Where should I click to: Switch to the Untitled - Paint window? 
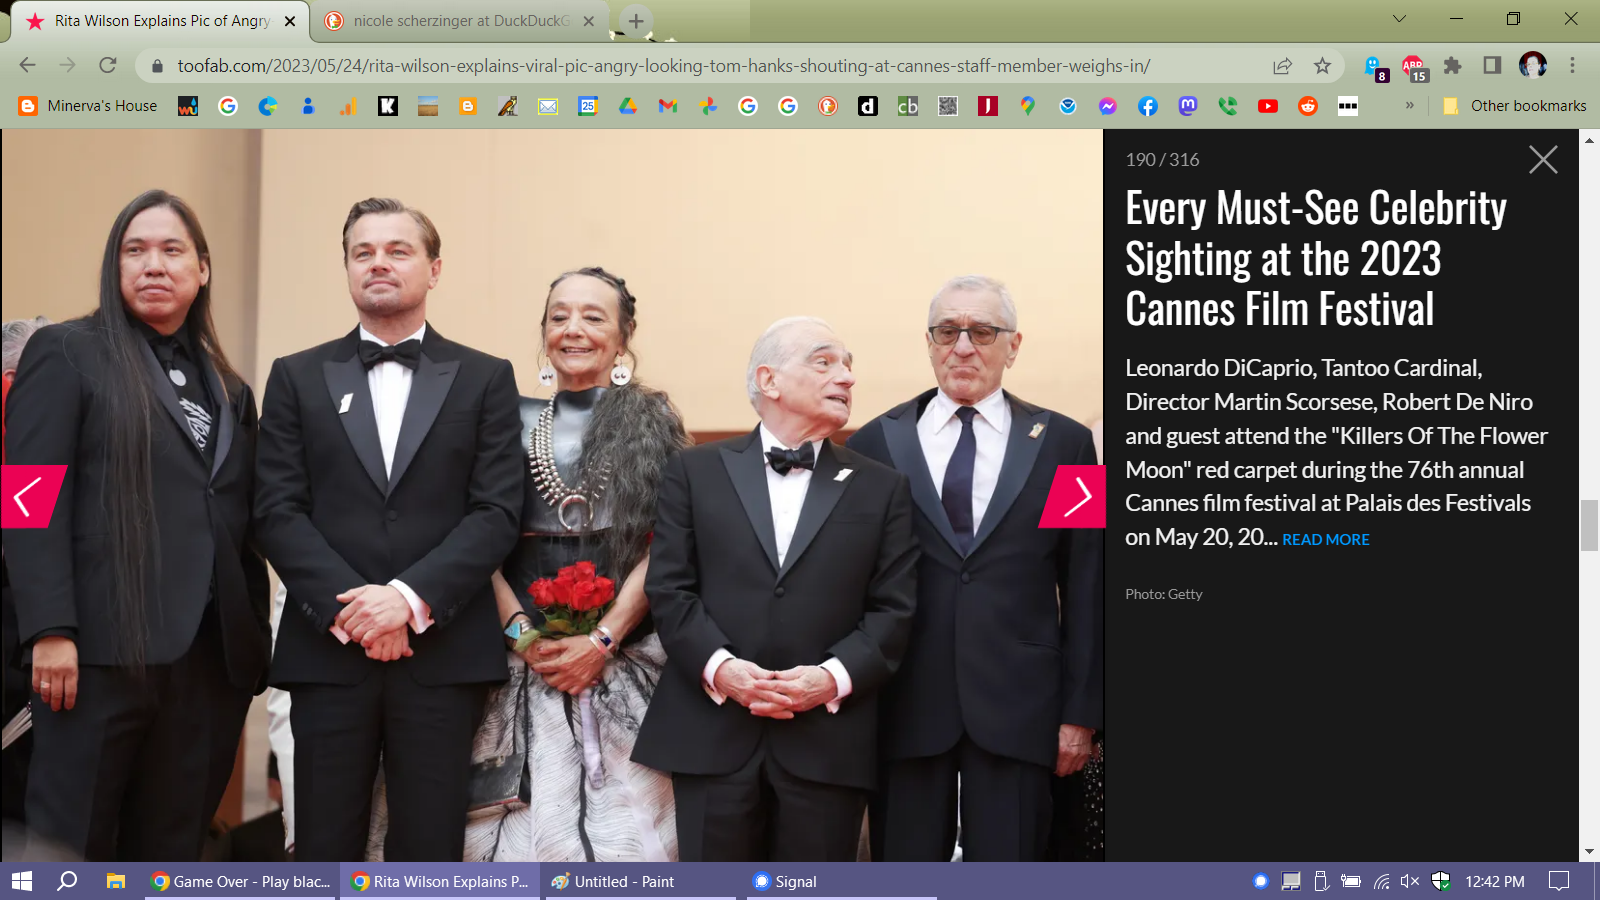click(x=640, y=881)
